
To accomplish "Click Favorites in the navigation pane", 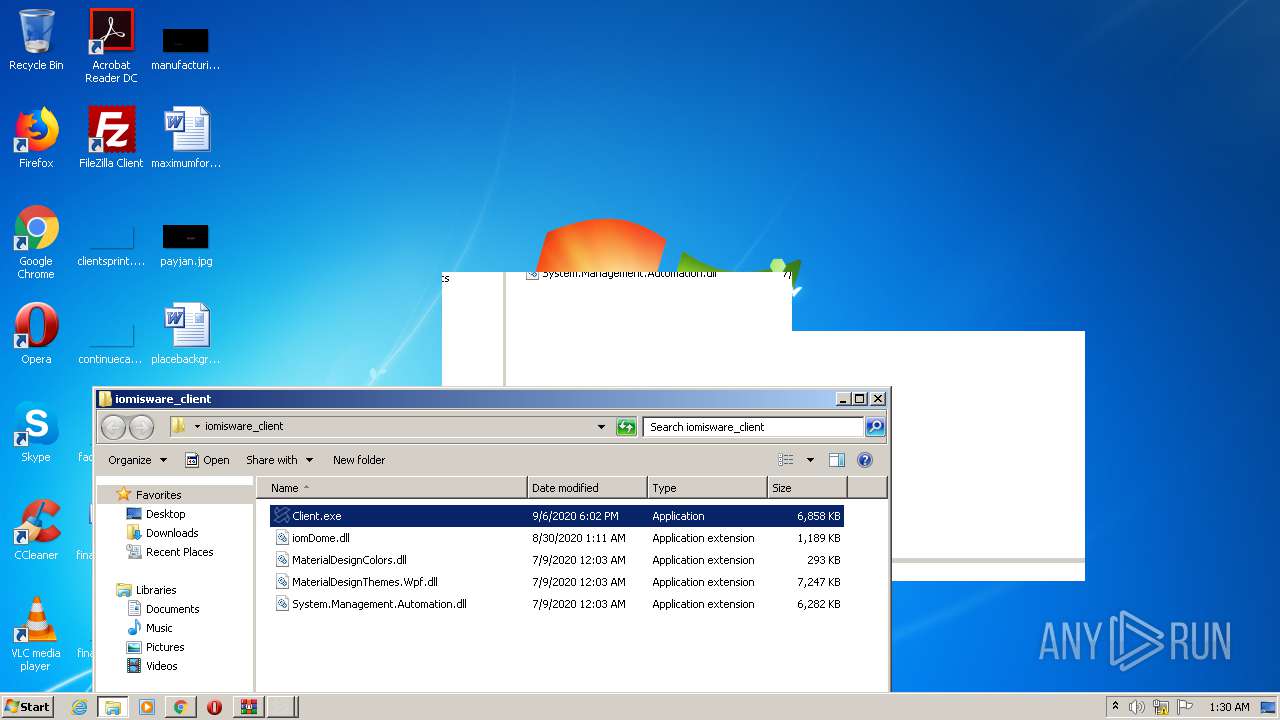I will point(158,495).
